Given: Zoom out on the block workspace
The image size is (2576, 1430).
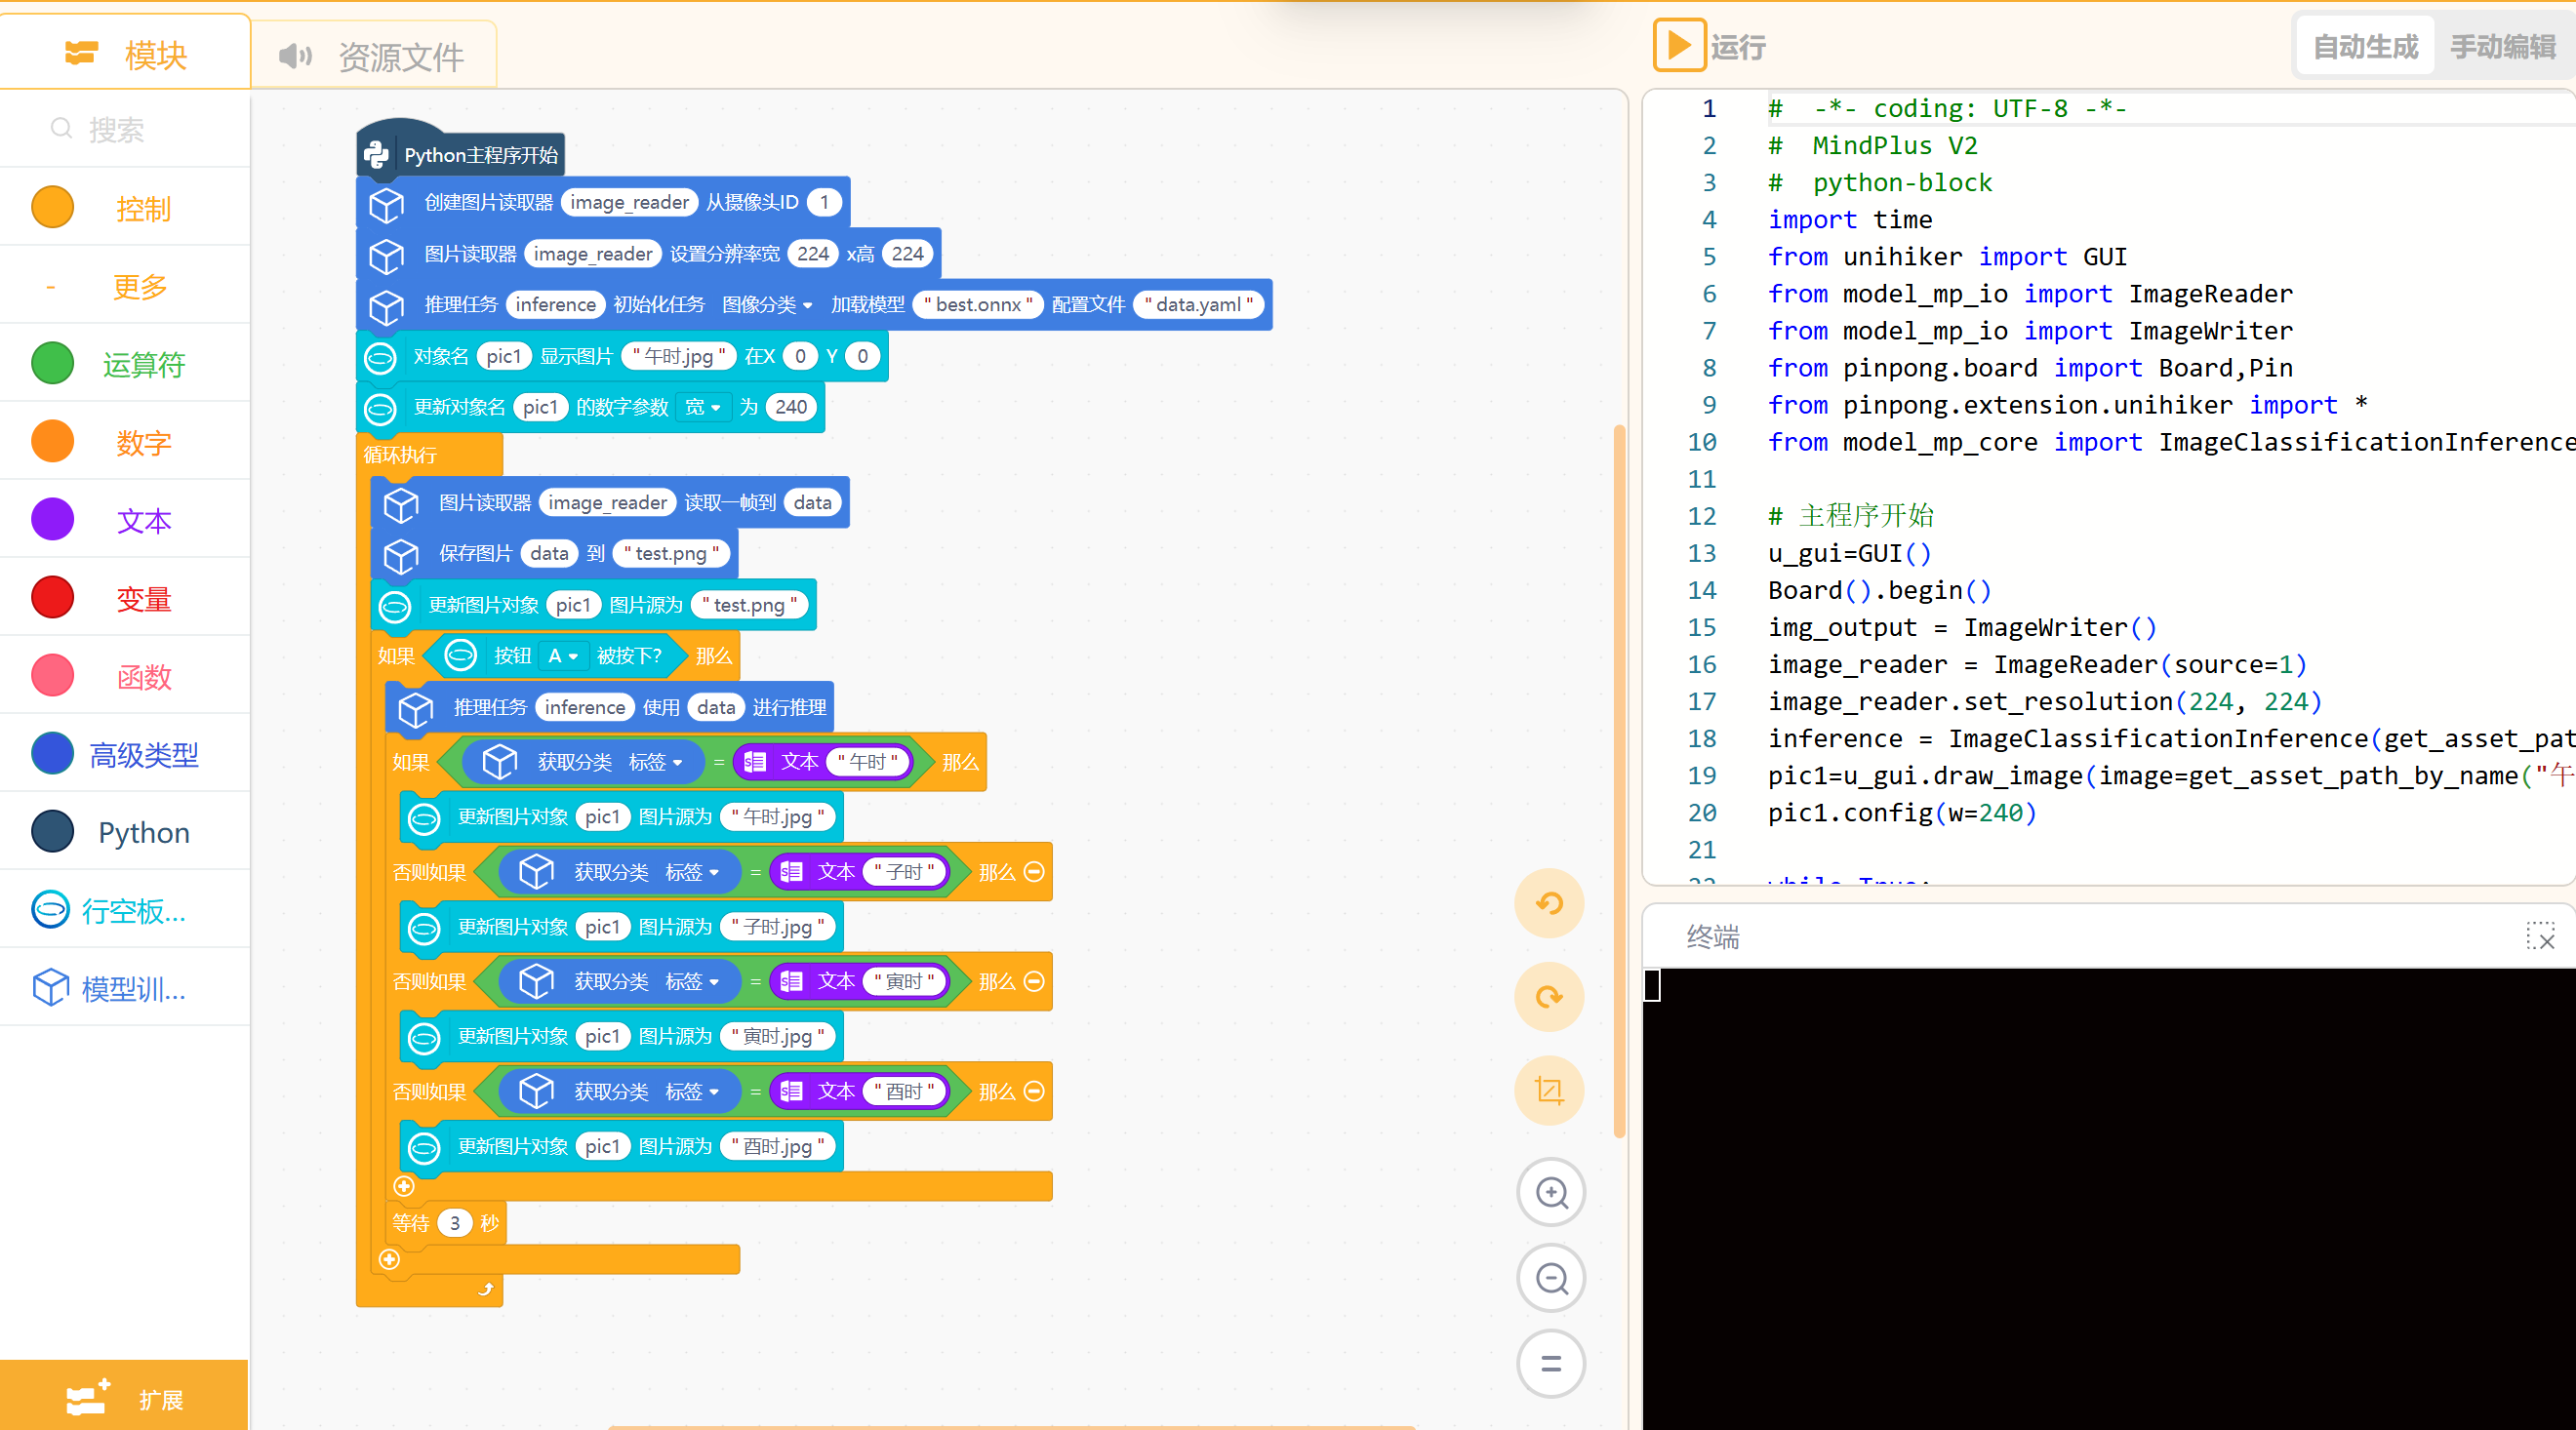Looking at the screenshot, I should click(x=1551, y=1279).
